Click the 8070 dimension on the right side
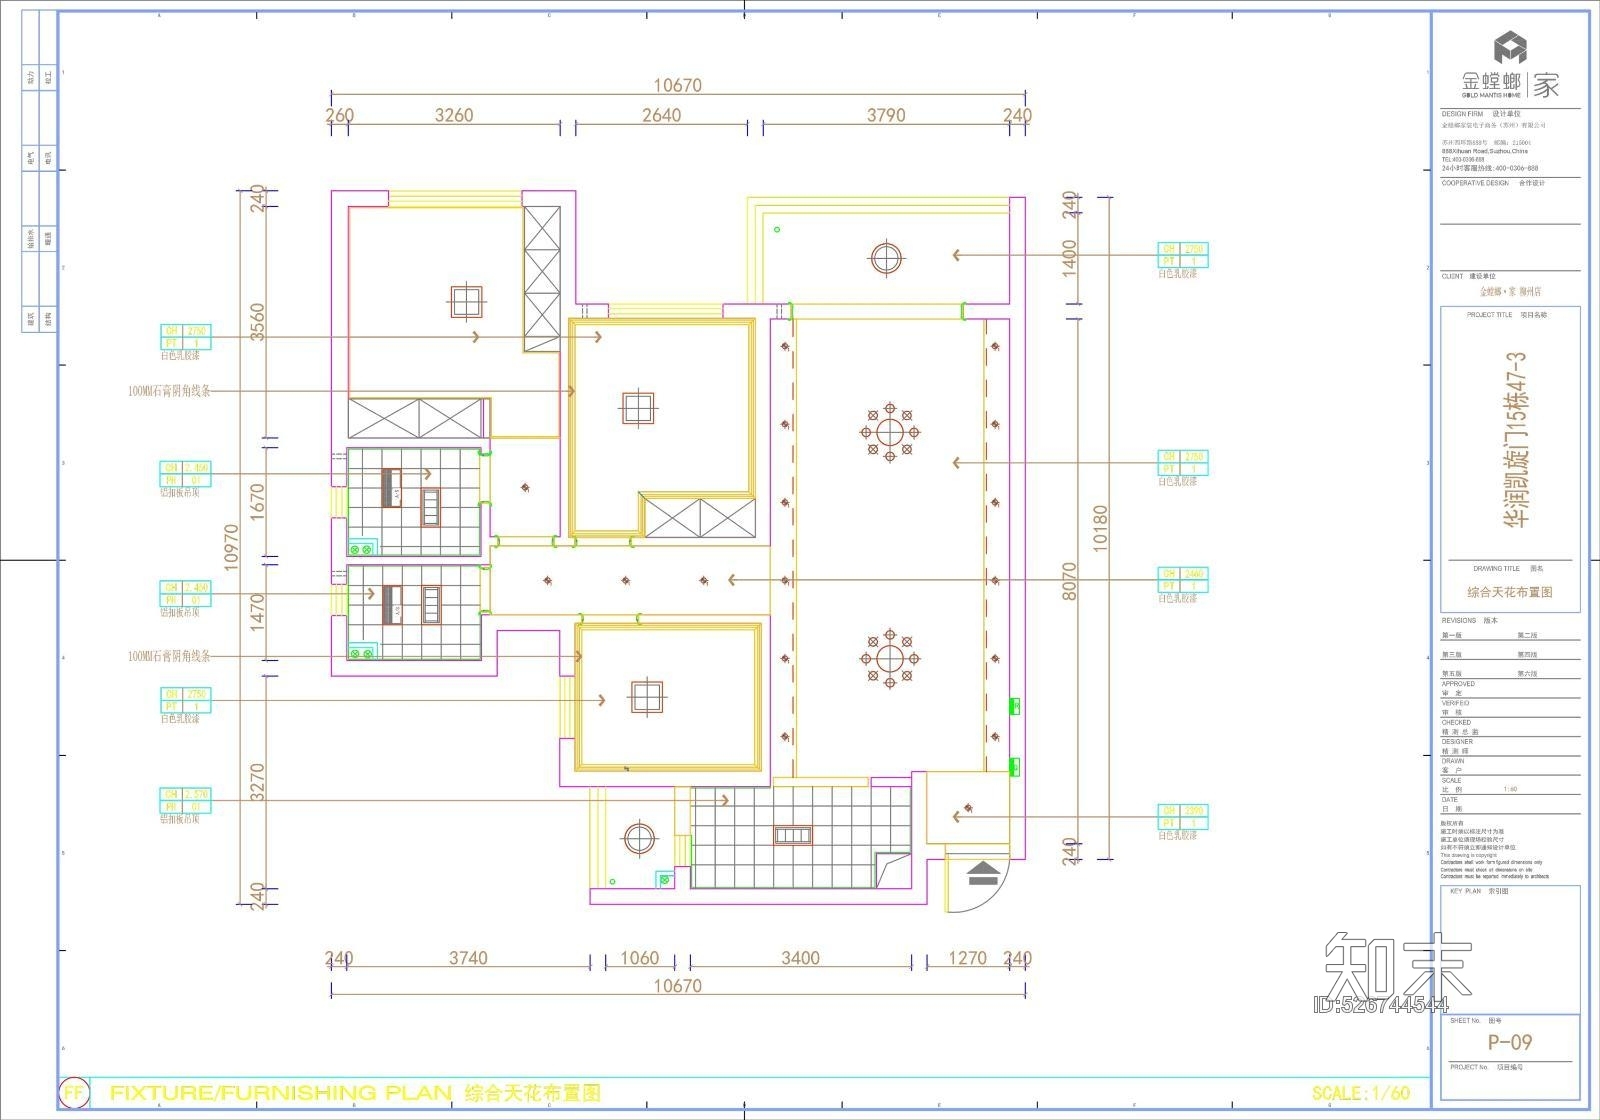Viewport: 1600px width, 1120px height. (1070, 581)
